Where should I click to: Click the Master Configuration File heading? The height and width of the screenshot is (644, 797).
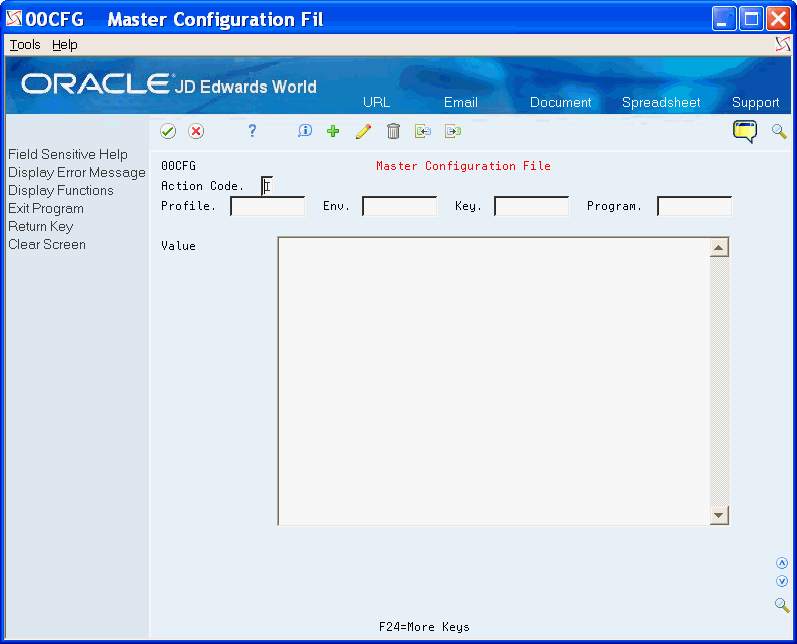[x=463, y=166]
